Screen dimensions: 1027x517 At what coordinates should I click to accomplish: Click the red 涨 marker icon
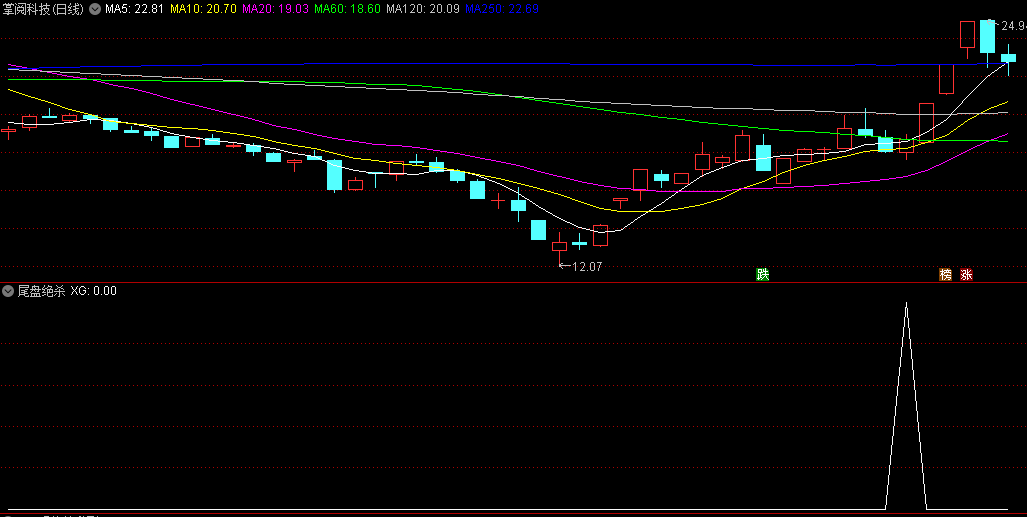966,275
